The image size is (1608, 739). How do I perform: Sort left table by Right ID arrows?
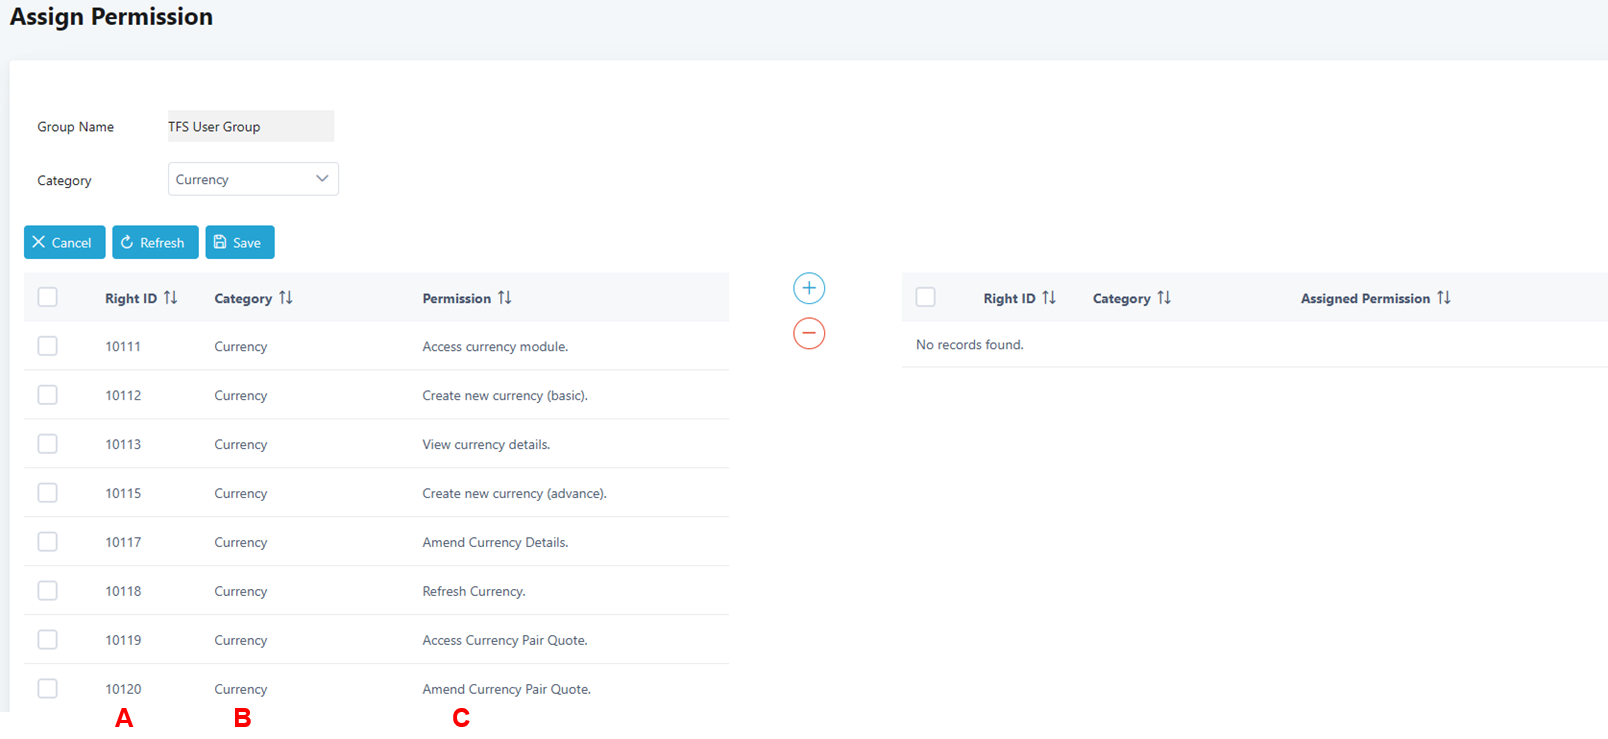pyautogui.click(x=171, y=298)
